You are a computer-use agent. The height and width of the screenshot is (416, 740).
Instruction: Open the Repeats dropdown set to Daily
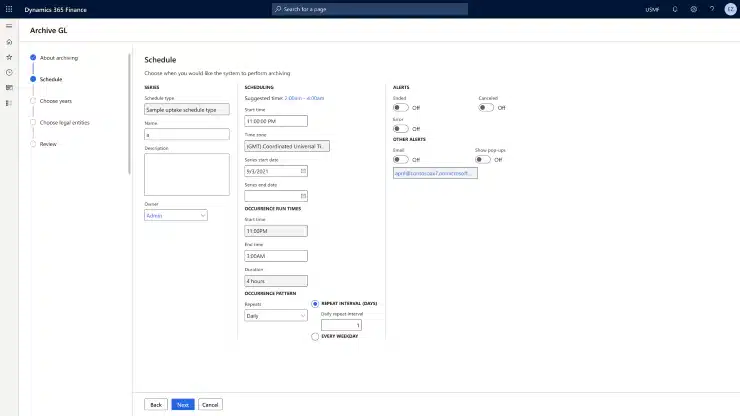pos(276,315)
